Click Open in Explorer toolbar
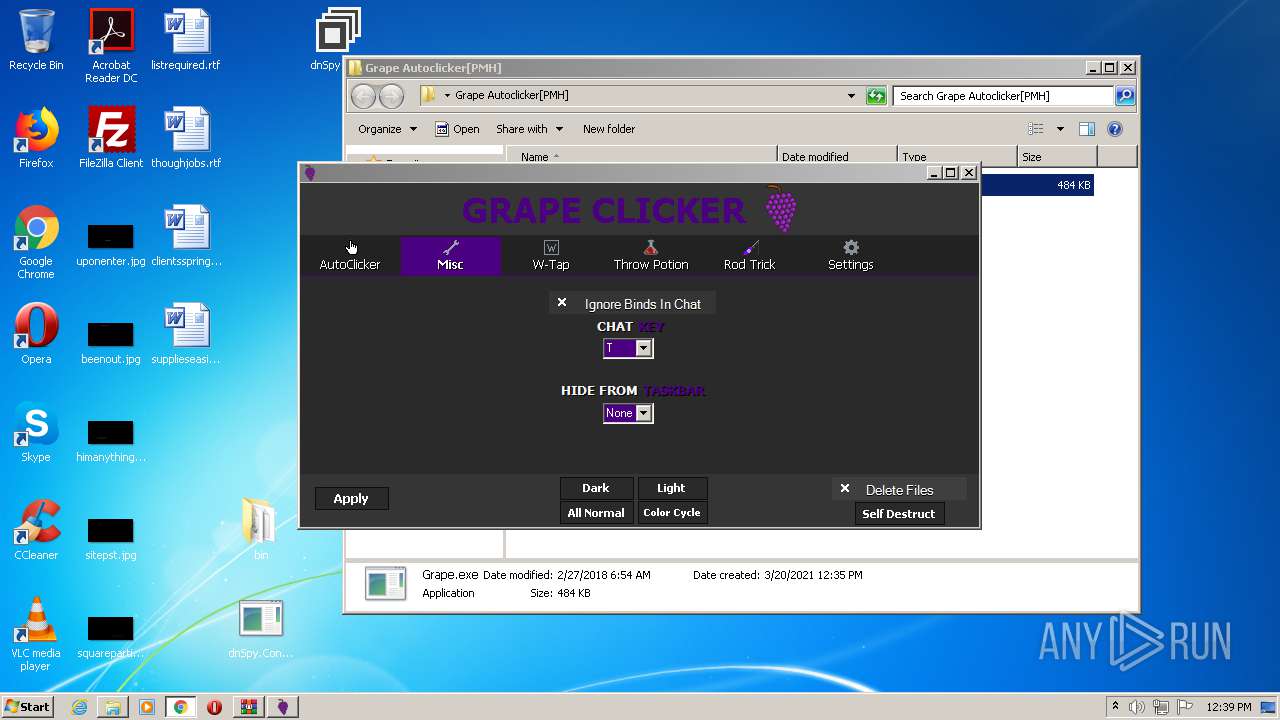The height and width of the screenshot is (720, 1280). point(457,129)
